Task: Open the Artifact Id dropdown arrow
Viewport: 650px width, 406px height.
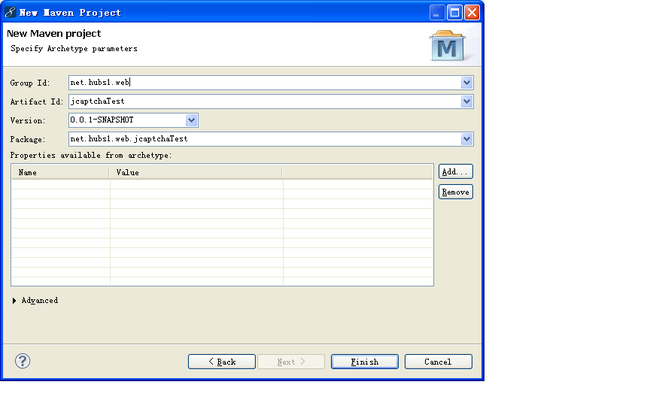Action: pyautogui.click(x=466, y=101)
